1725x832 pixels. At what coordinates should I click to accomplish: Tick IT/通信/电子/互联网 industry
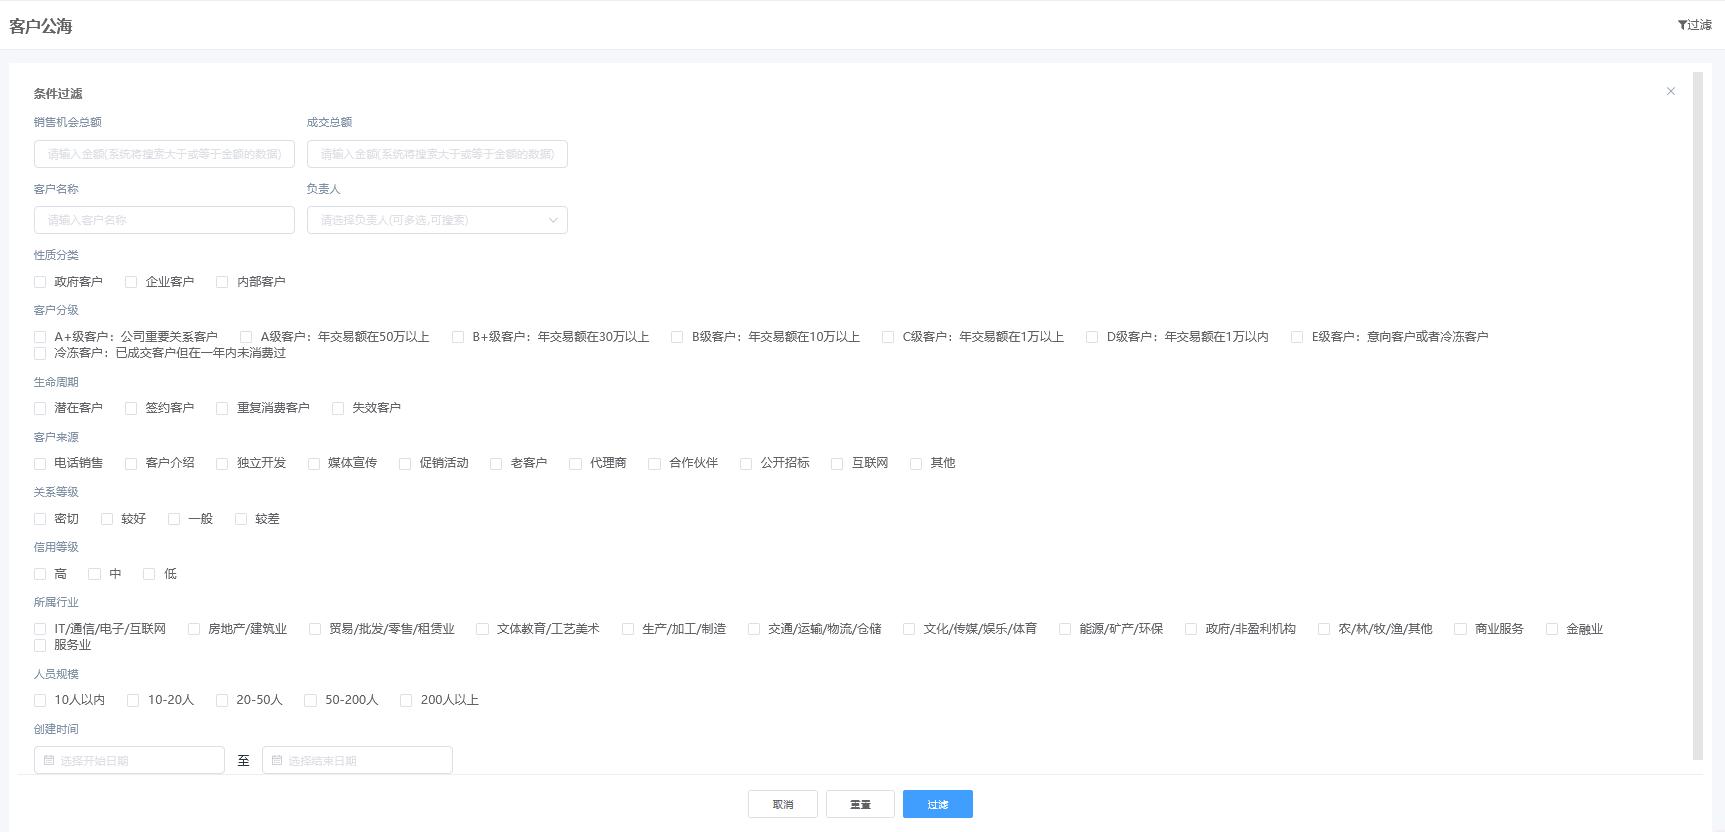(40, 629)
